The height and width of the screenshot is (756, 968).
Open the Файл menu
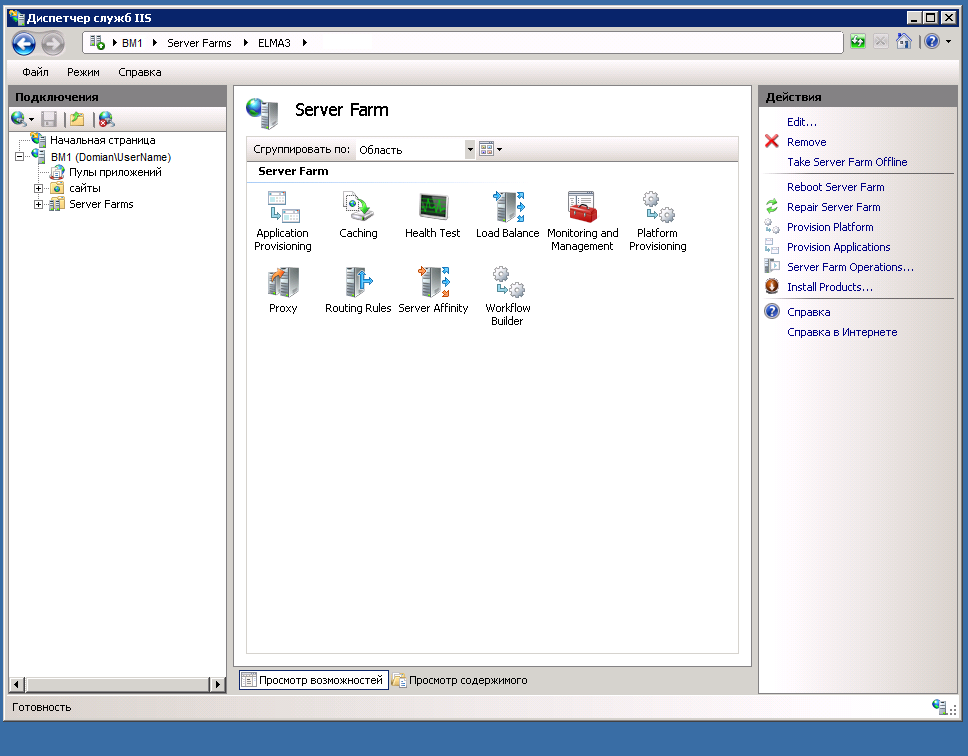[35, 72]
